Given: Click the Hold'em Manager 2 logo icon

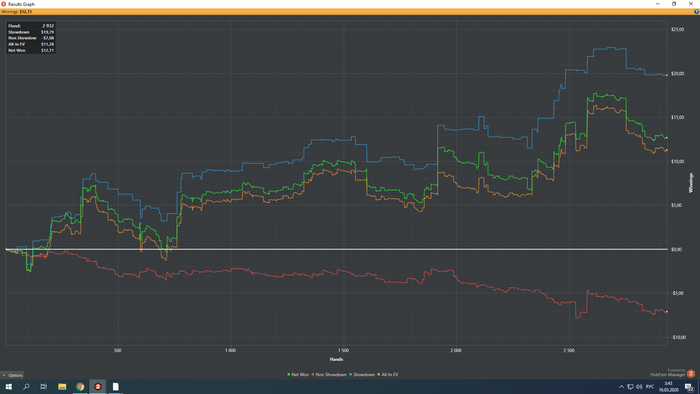Looking at the screenshot, I should (691, 374).
